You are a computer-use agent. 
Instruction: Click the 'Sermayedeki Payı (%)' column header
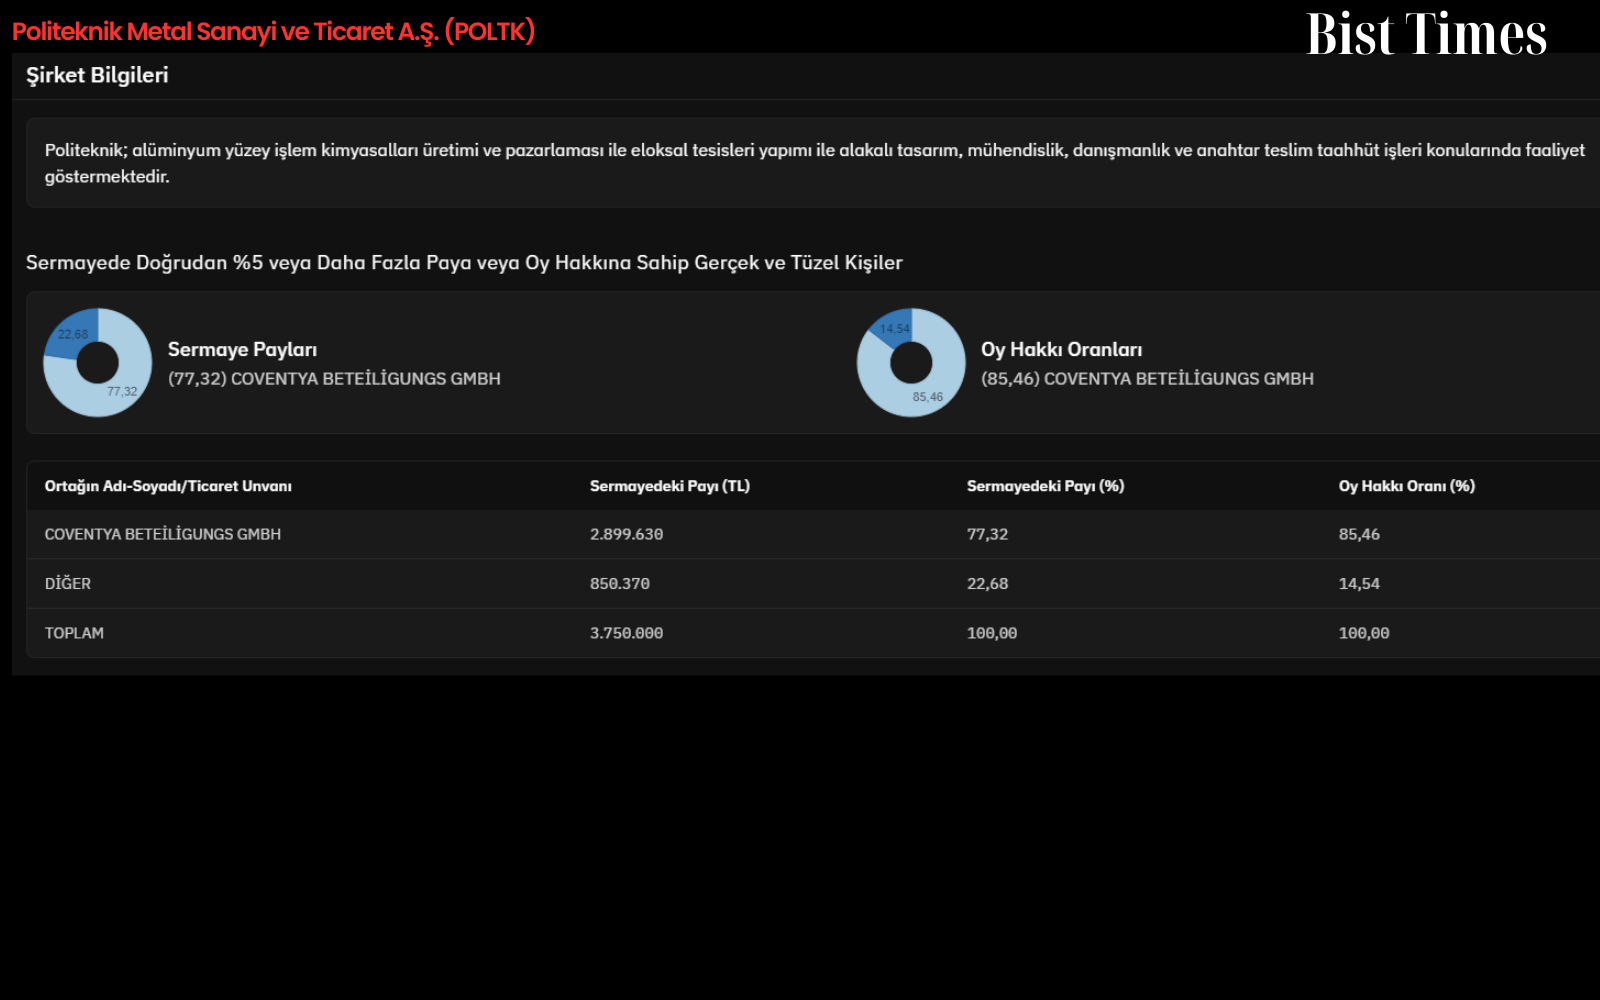tap(1045, 486)
